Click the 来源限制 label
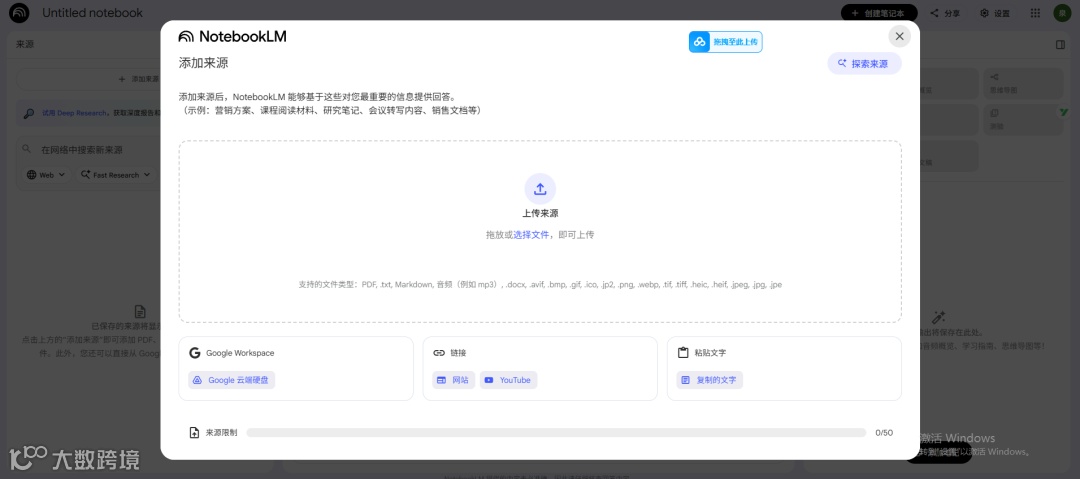The height and width of the screenshot is (479, 1080). (221, 433)
